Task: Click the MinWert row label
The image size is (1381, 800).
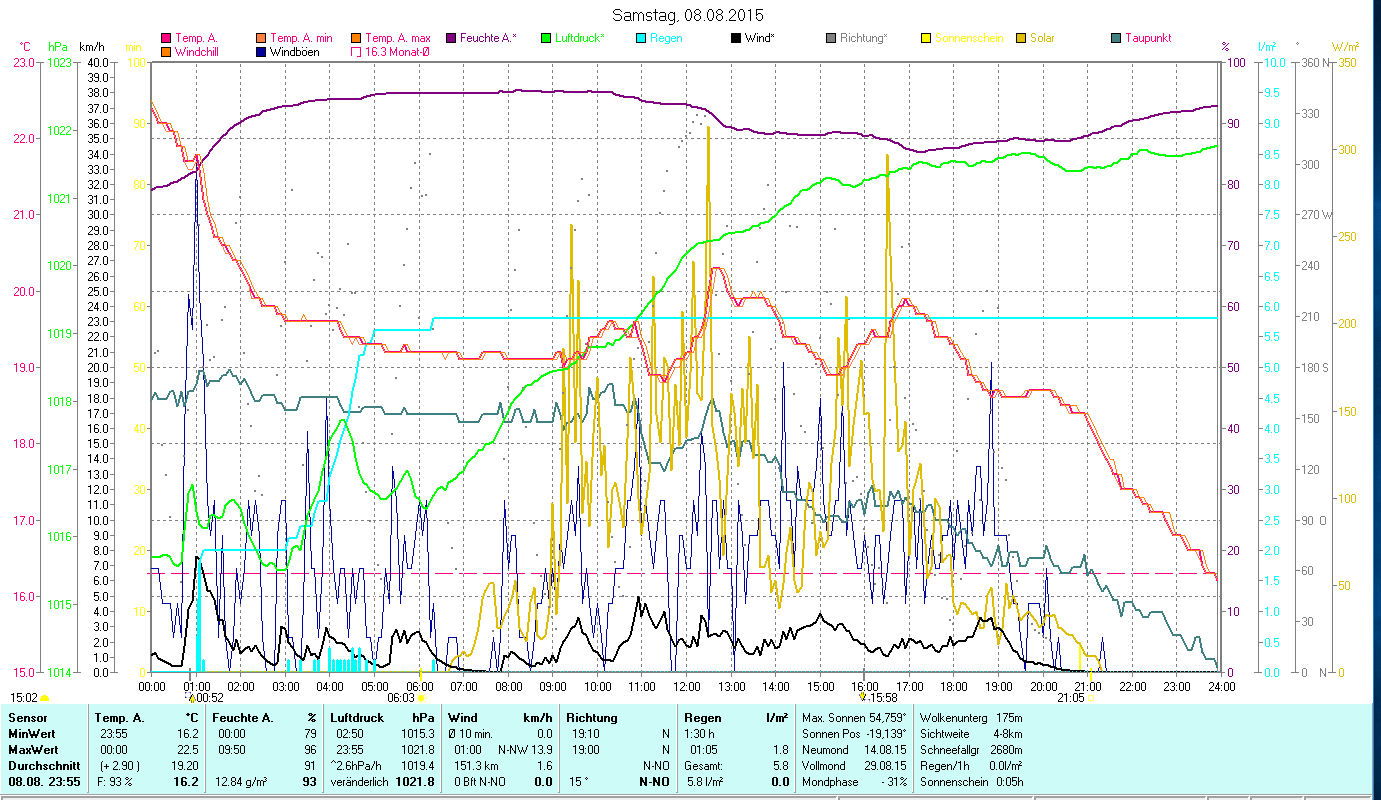Action: 33,733
